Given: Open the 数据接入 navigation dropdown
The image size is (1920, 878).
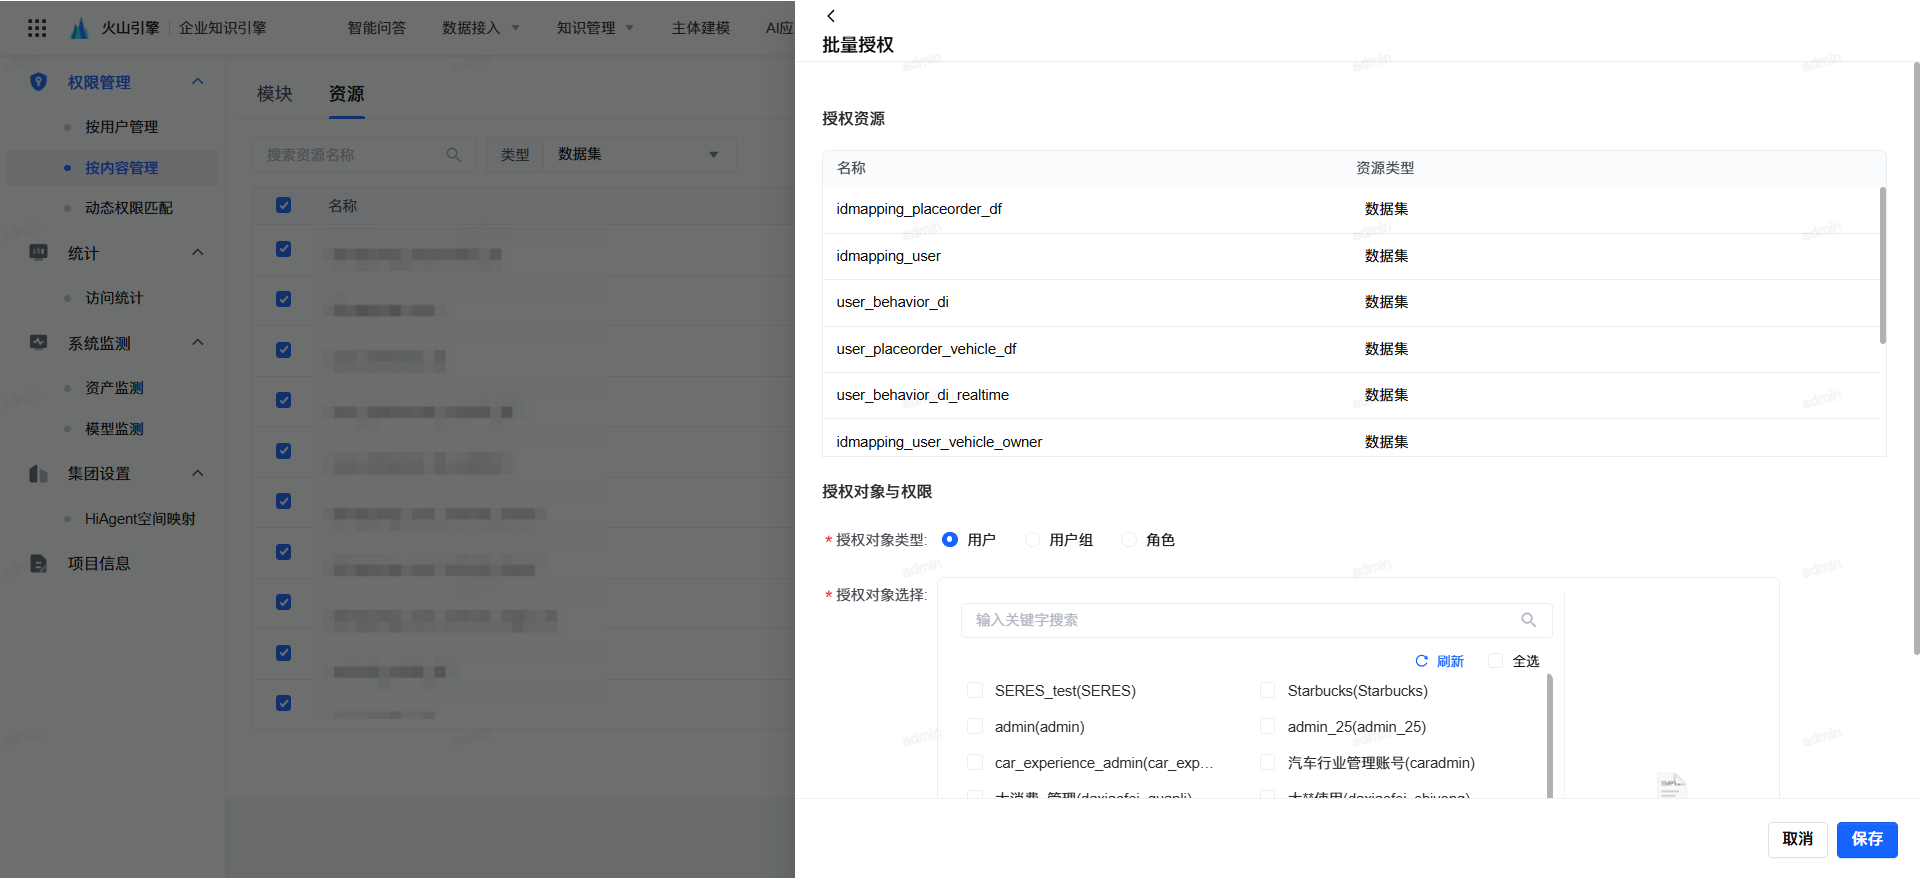Looking at the screenshot, I should (480, 28).
